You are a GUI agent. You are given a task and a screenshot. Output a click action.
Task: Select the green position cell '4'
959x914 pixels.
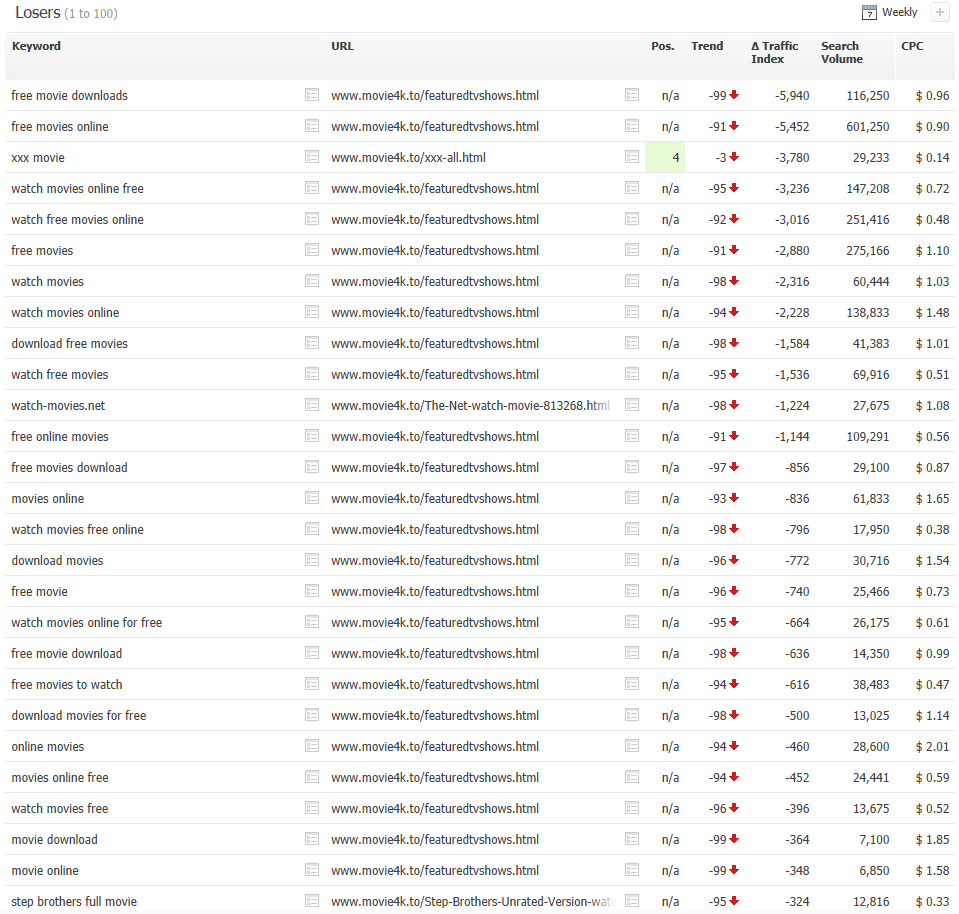(665, 157)
